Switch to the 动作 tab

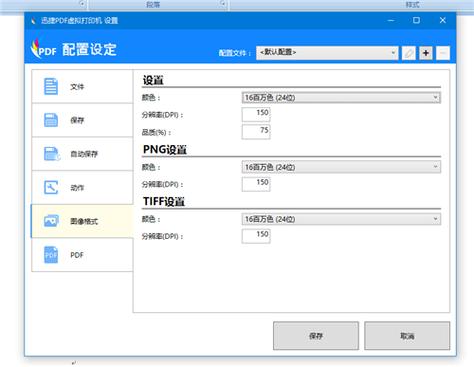pos(82,187)
